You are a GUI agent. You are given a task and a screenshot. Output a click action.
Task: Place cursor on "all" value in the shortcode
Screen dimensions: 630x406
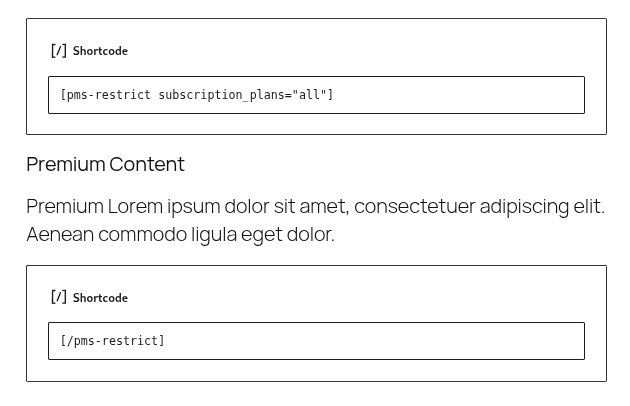pyautogui.click(x=309, y=95)
